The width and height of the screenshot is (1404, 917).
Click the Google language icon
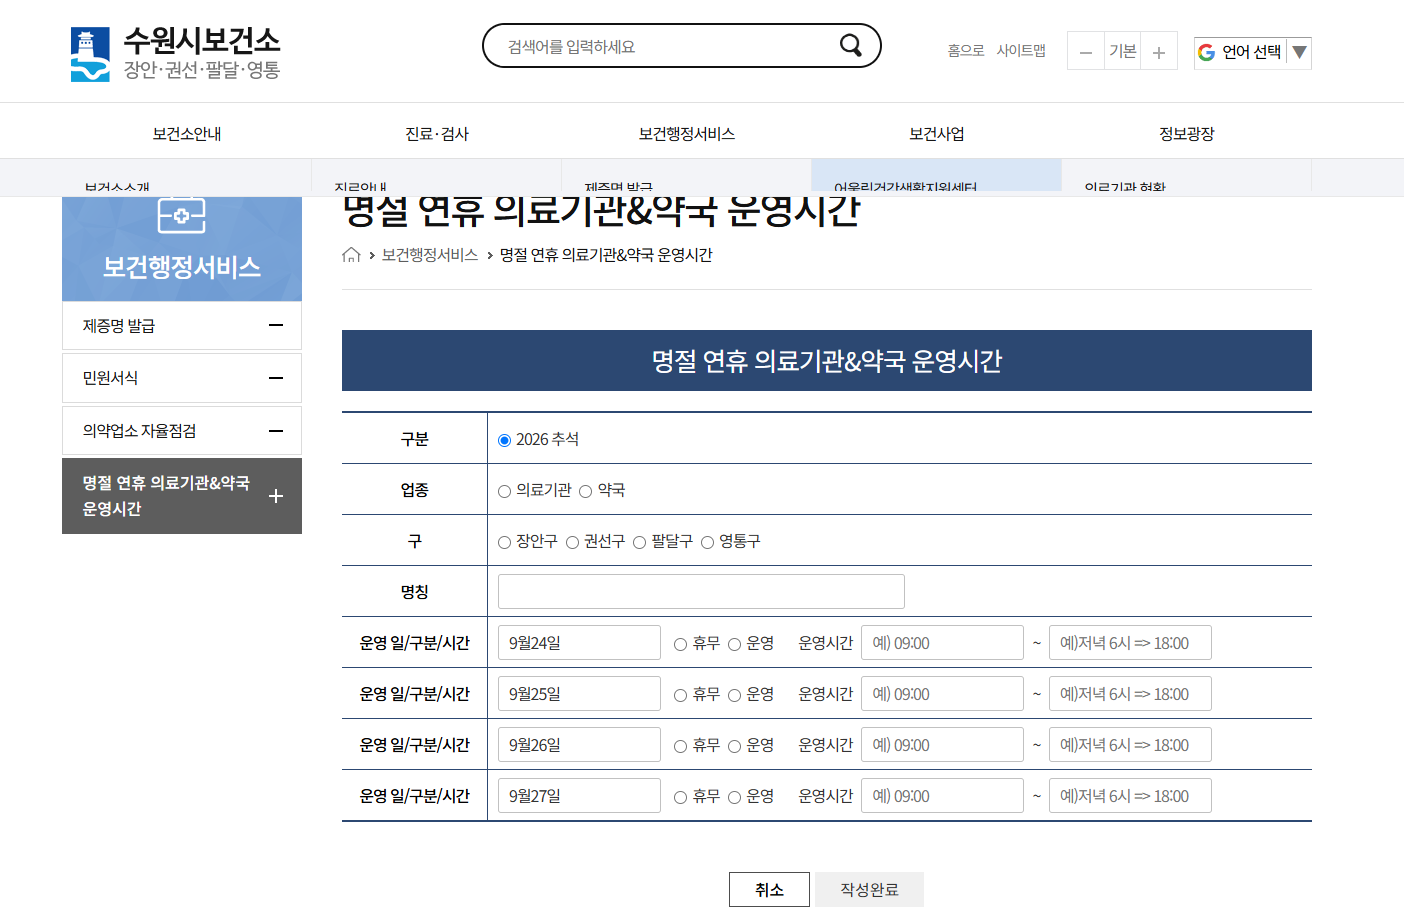click(x=1207, y=52)
